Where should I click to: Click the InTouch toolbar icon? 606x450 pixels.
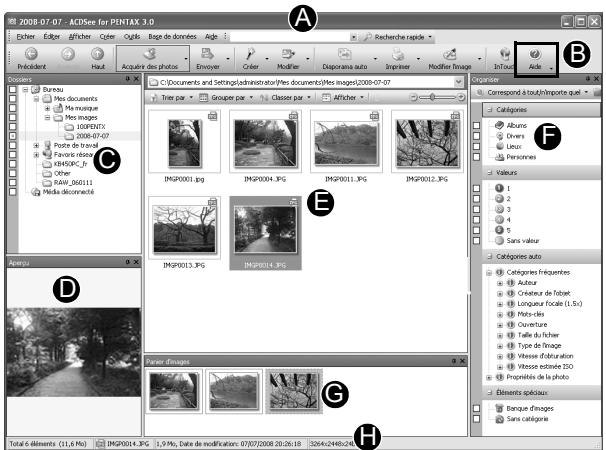504,54
